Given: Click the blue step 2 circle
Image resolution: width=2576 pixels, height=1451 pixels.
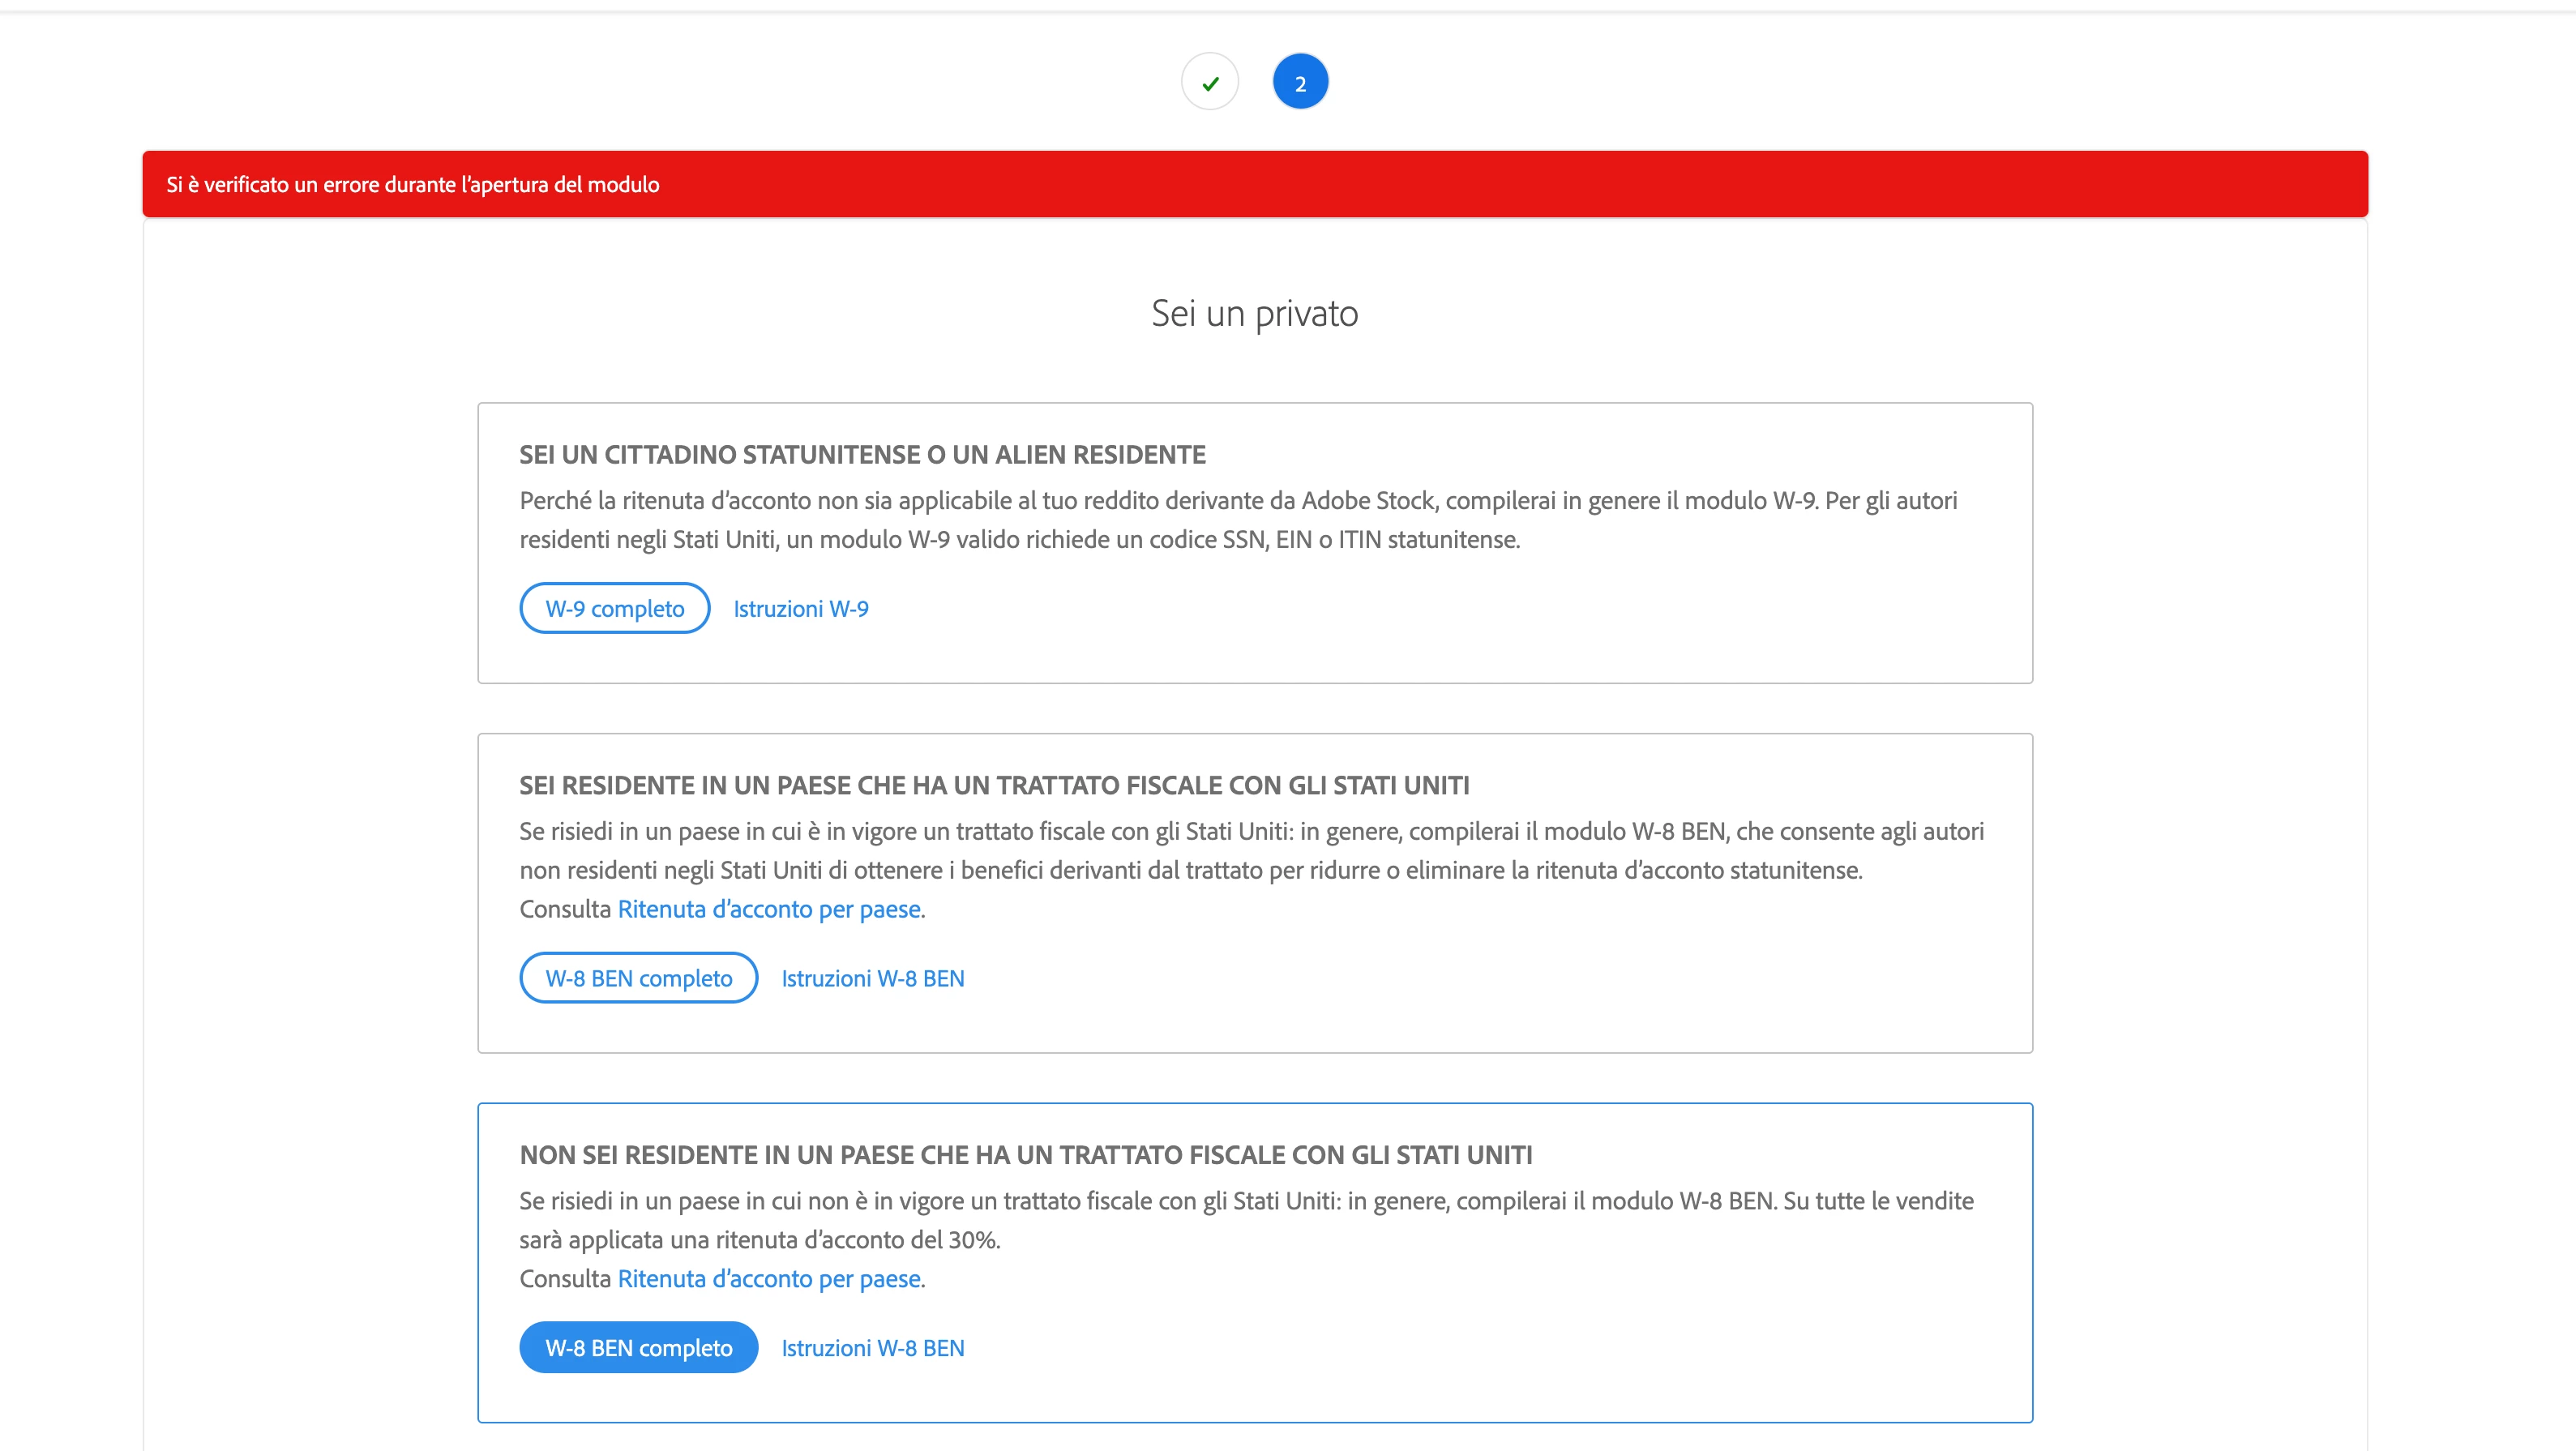Looking at the screenshot, I should (1300, 83).
